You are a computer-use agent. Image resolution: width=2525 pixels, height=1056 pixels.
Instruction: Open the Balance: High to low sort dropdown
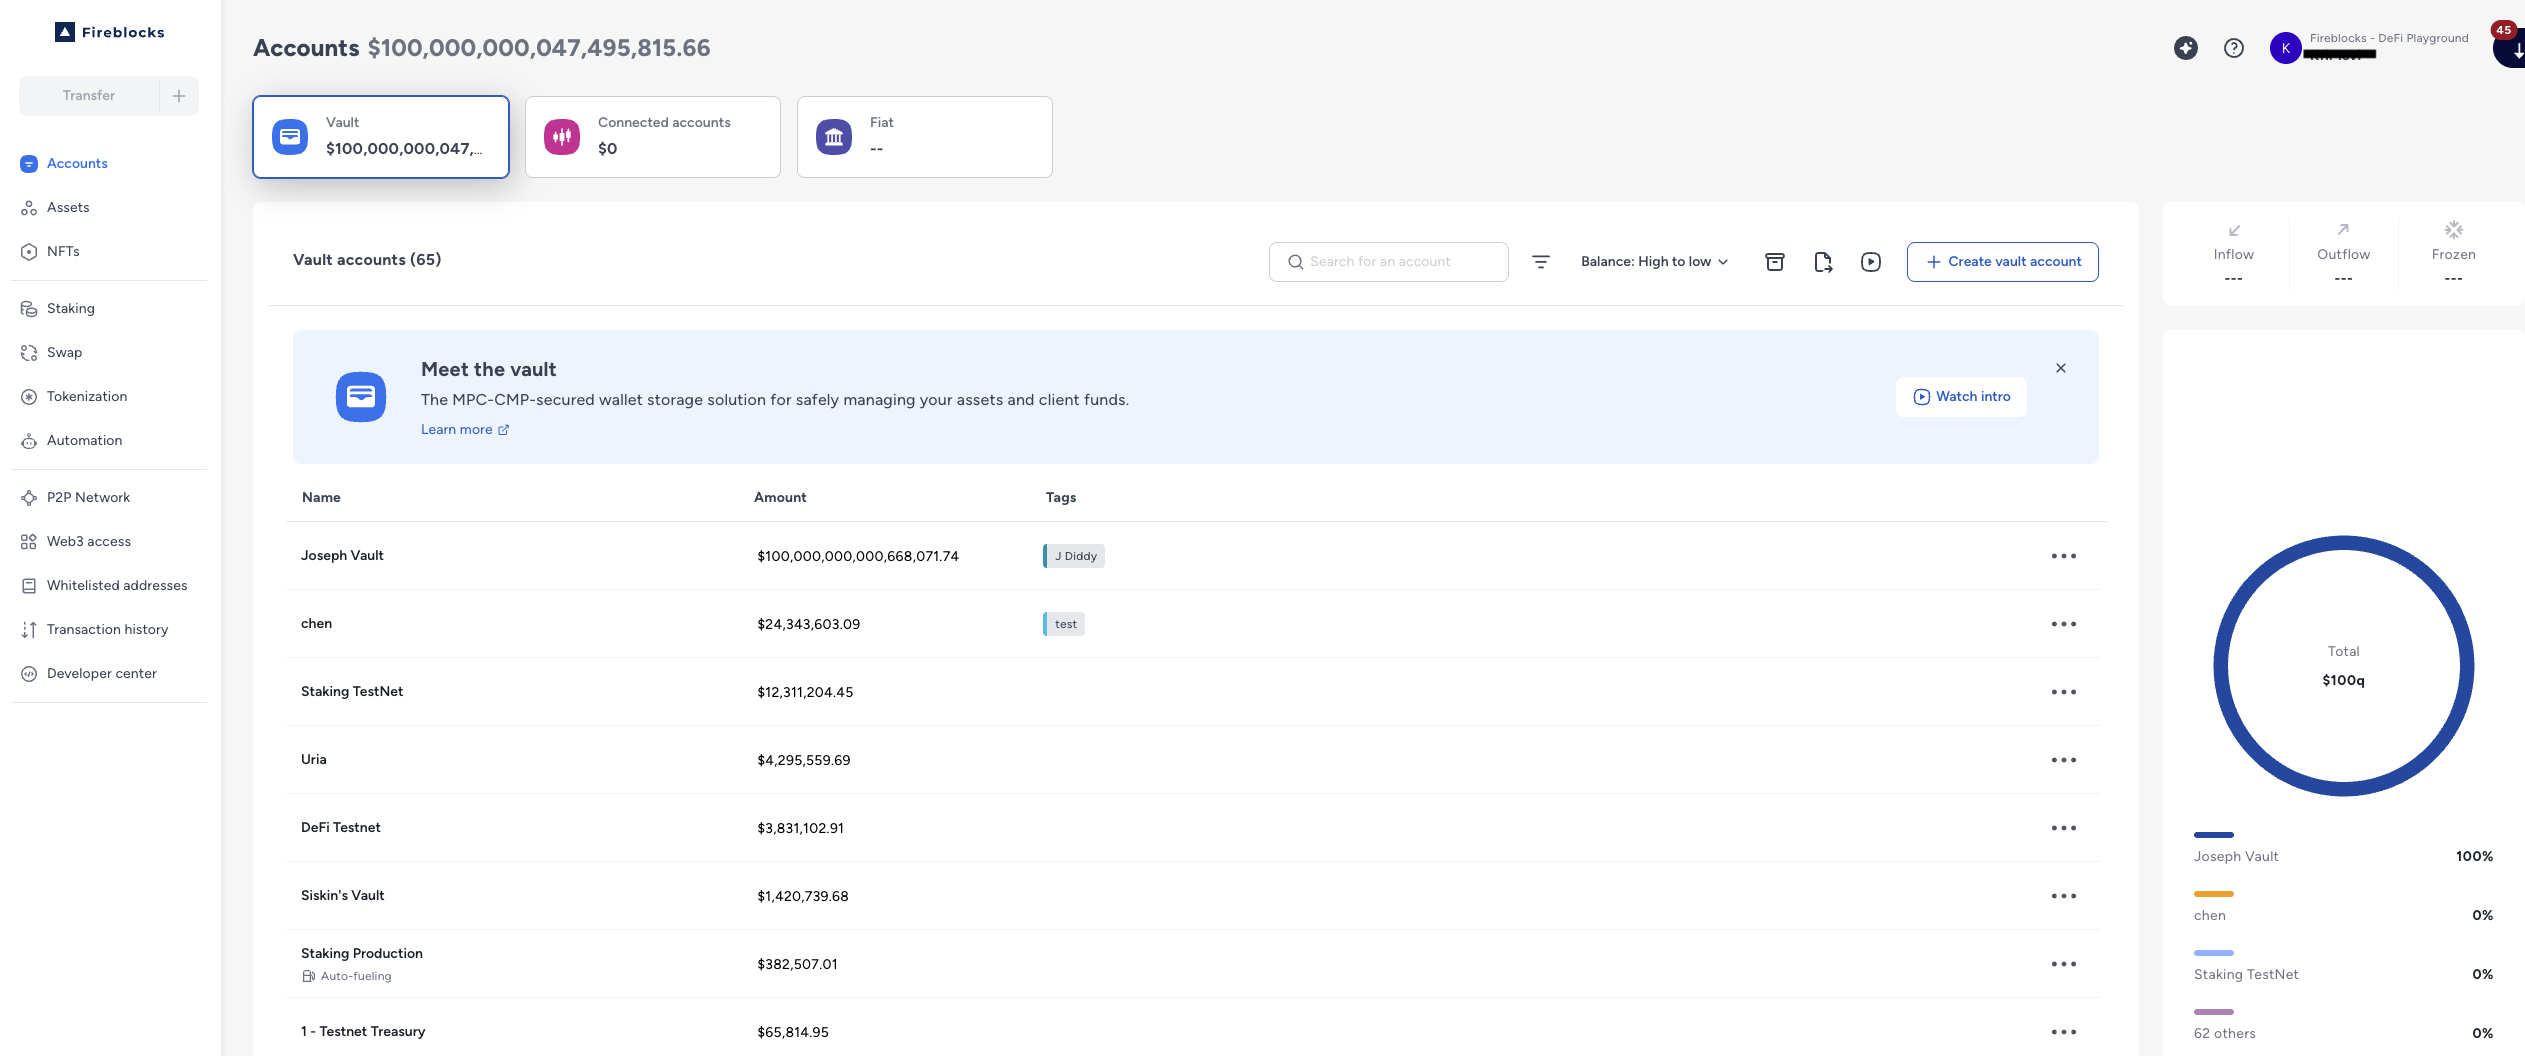[1655, 262]
